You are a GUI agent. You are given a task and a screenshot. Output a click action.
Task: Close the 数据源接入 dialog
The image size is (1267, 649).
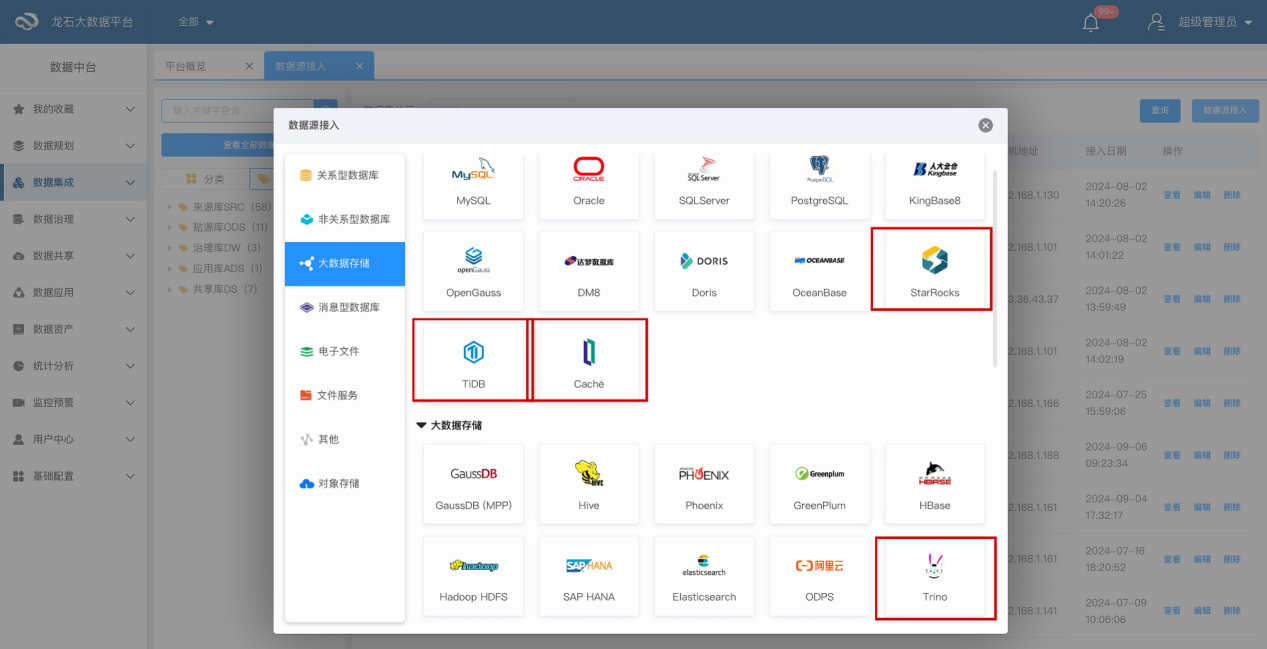[985, 125]
